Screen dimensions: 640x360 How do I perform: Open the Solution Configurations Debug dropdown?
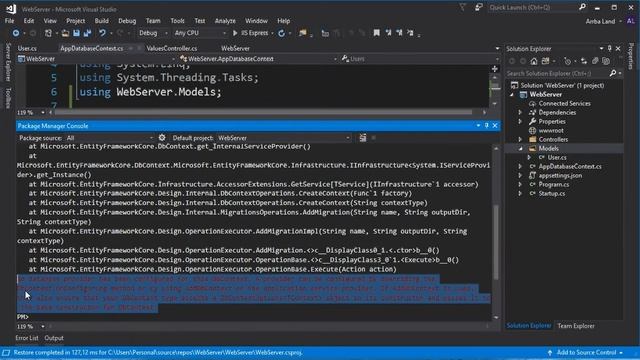click(153, 33)
